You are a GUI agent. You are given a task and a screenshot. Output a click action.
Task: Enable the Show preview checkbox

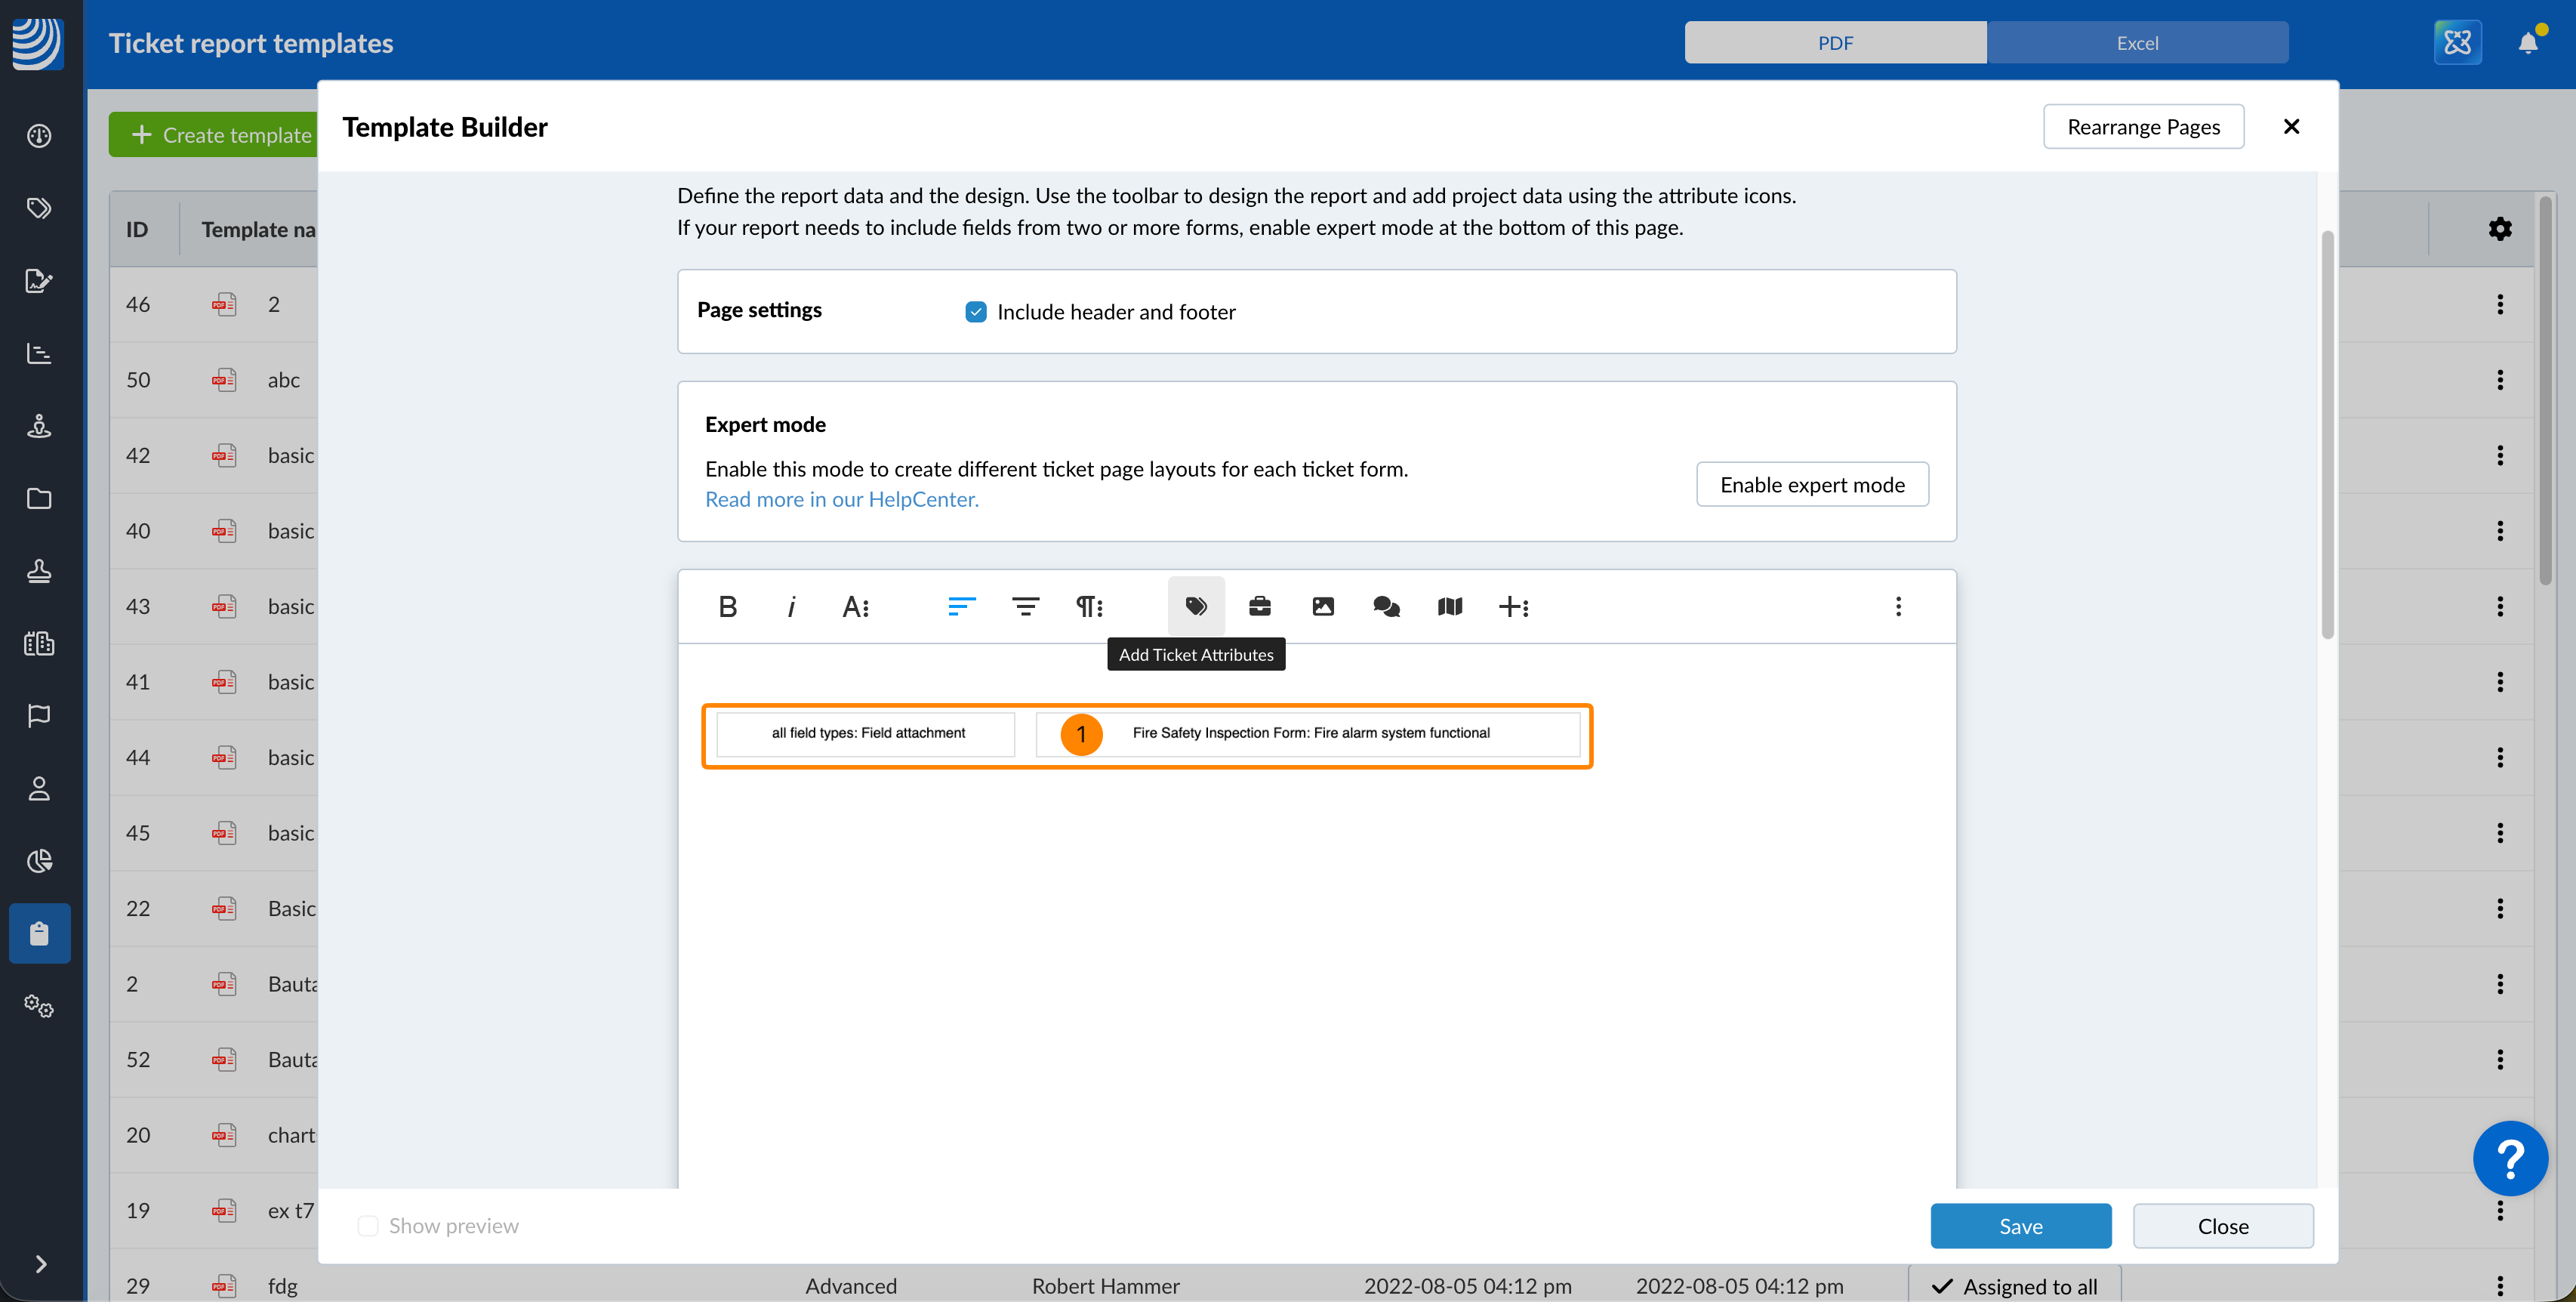tap(368, 1226)
